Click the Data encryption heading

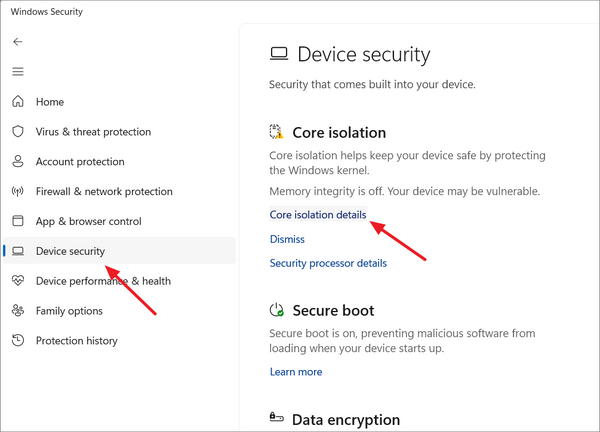(346, 420)
